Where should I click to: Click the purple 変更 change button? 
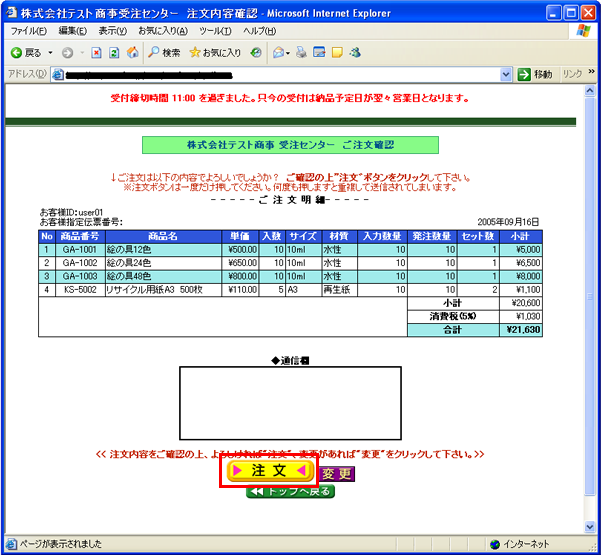tap(337, 474)
